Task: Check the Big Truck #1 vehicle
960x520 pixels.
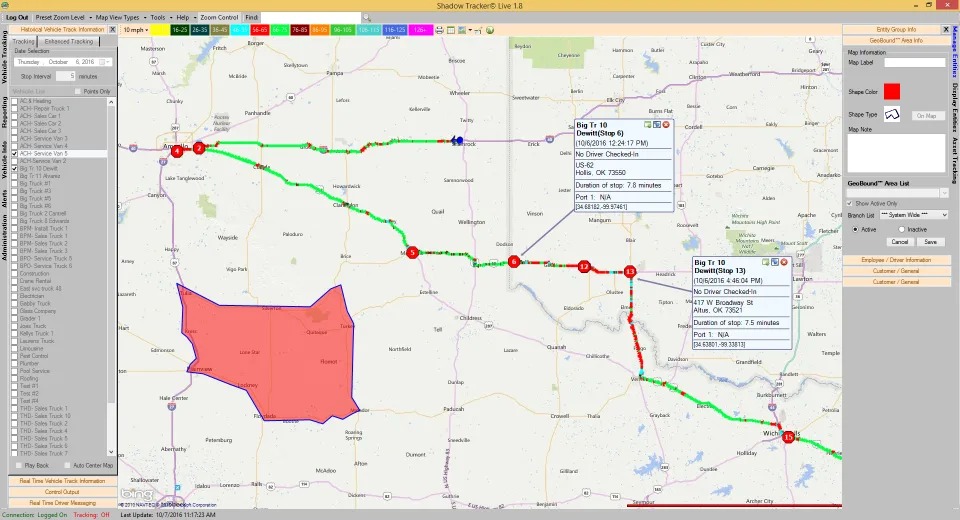Action: click(x=15, y=183)
